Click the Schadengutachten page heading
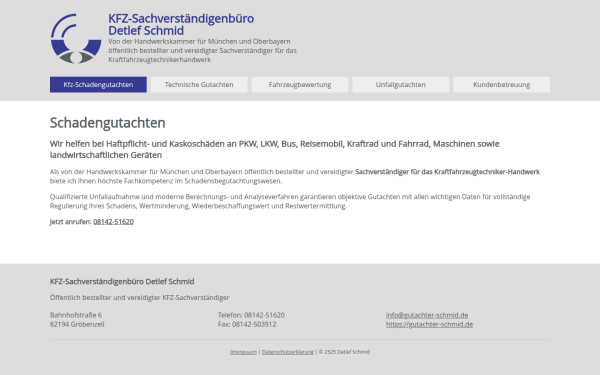Image resolution: width=600 pixels, height=375 pixels. point(108,123)
